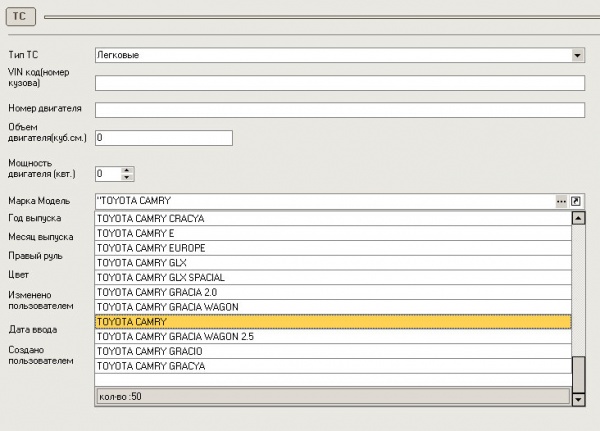Select TOYOTA CAMRY GRACIO from the list
This screenshot has width=600, height=431.
coord(332,352)
